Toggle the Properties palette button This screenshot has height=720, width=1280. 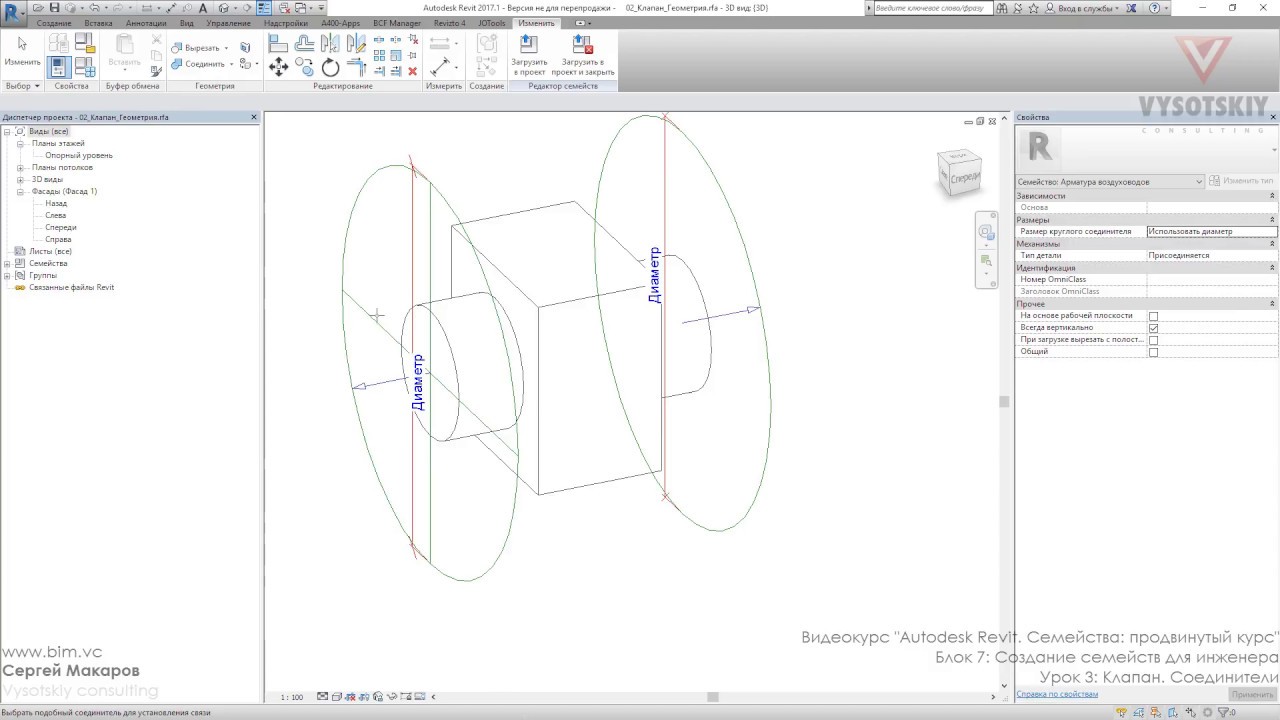58,67
